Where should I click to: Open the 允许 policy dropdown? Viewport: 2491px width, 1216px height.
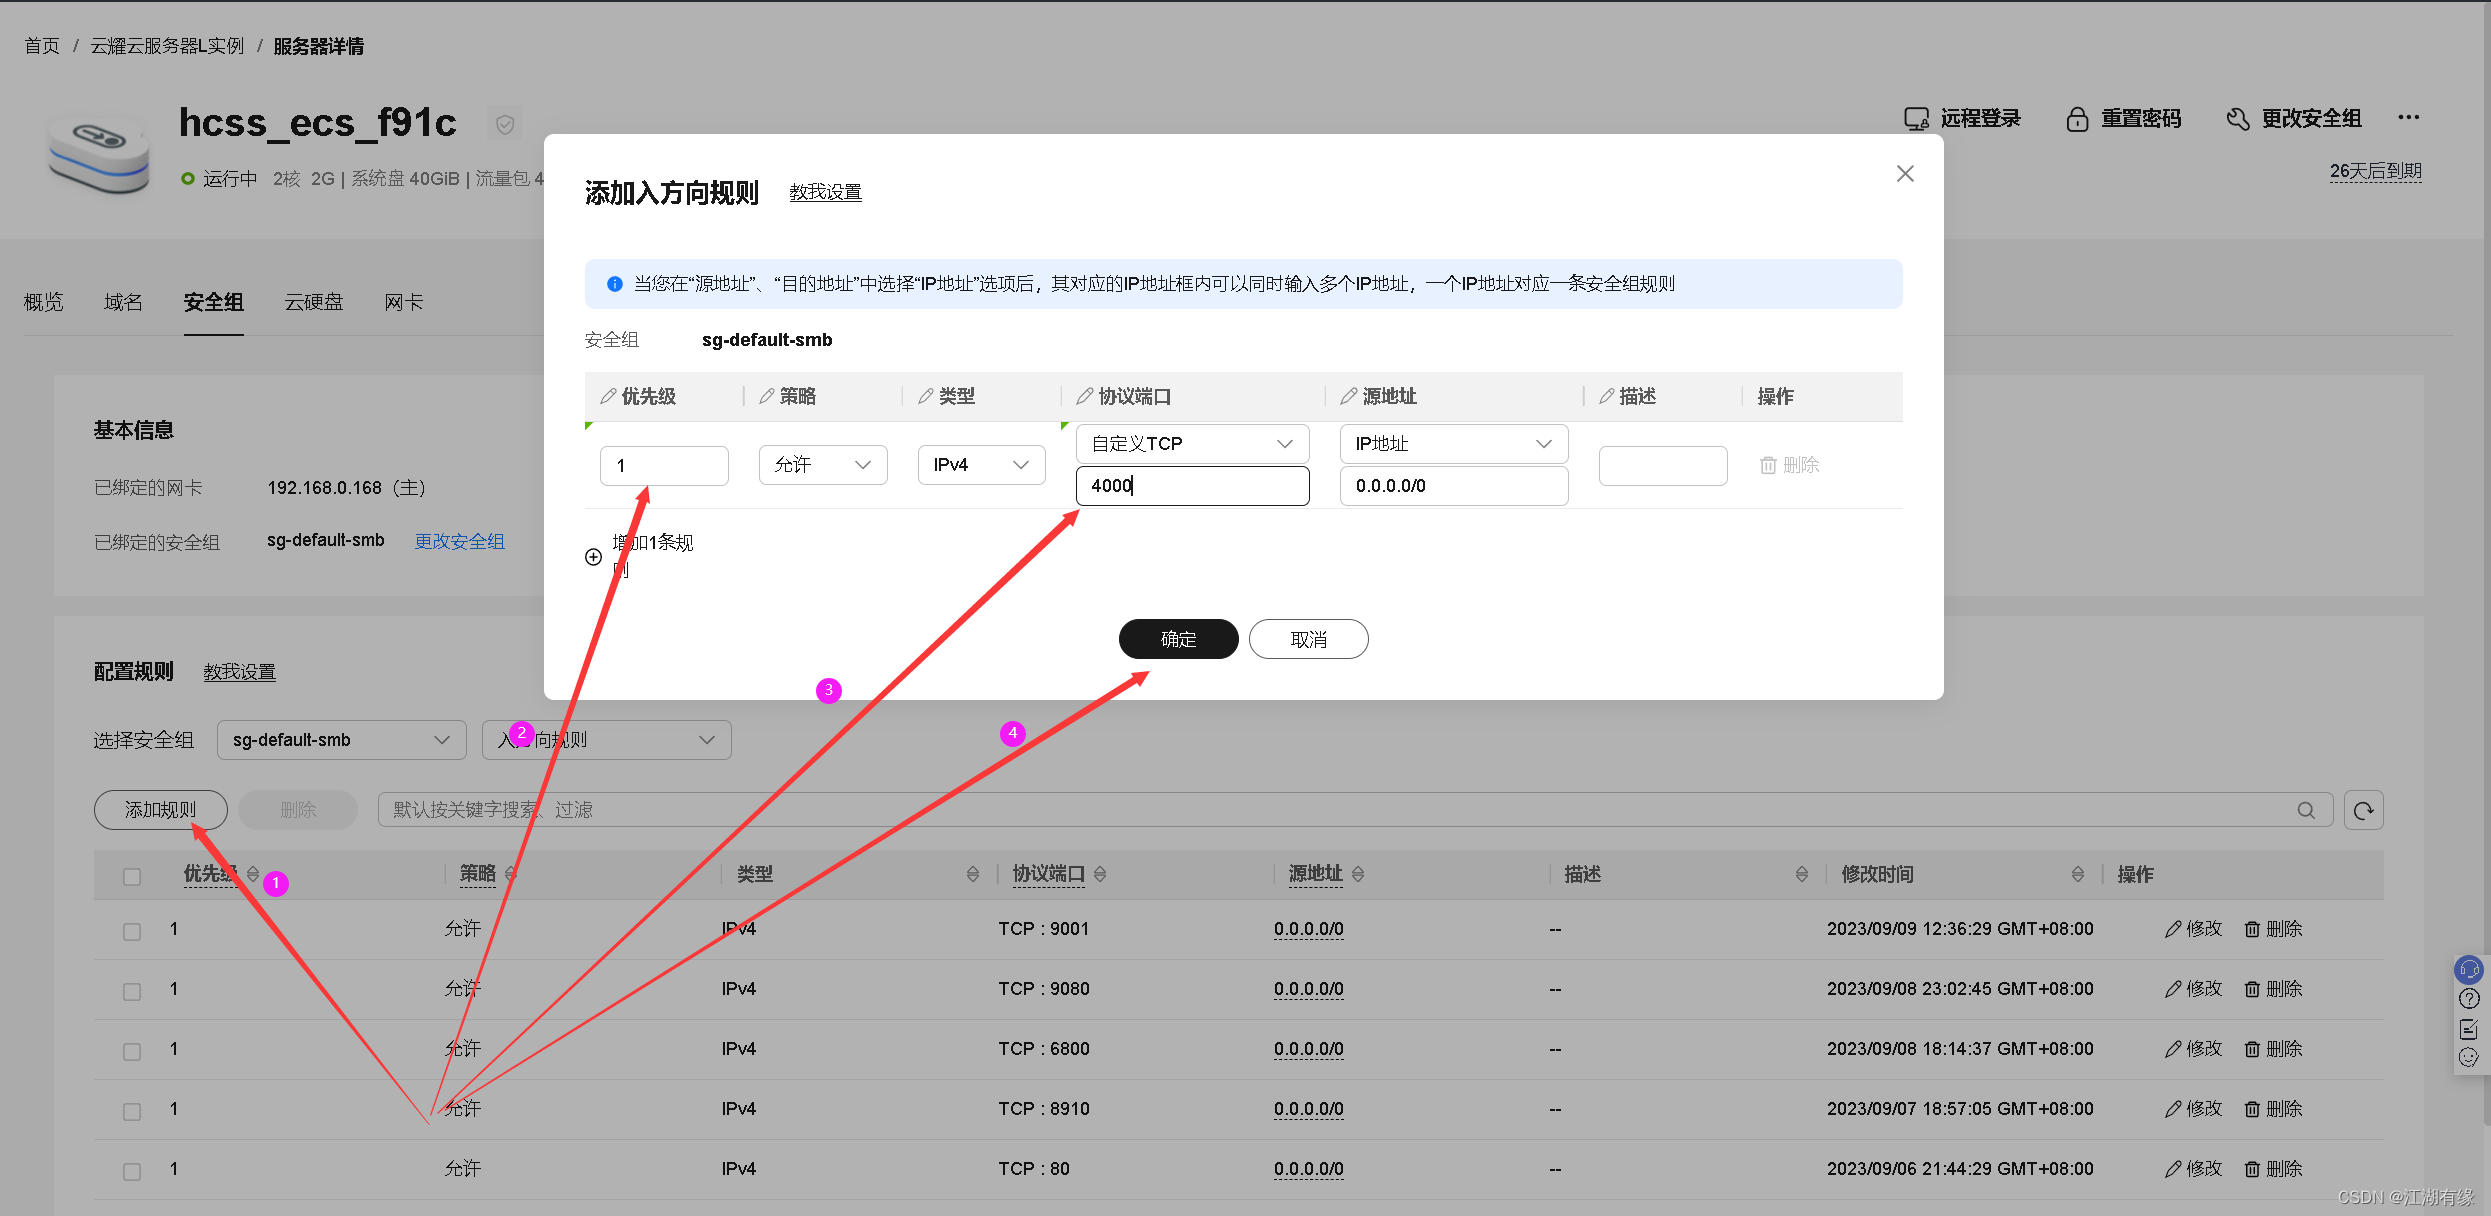coord(823,465)
